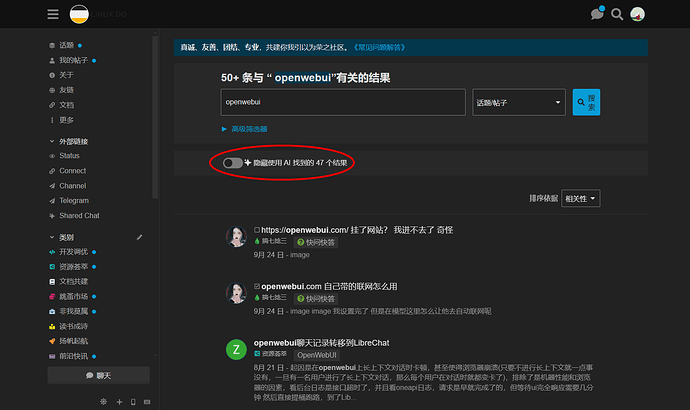Viewport: 690px width, 410px height.
Task: Expand the 高级筛选器 advanced filters
Action: [x=245, y=129]
